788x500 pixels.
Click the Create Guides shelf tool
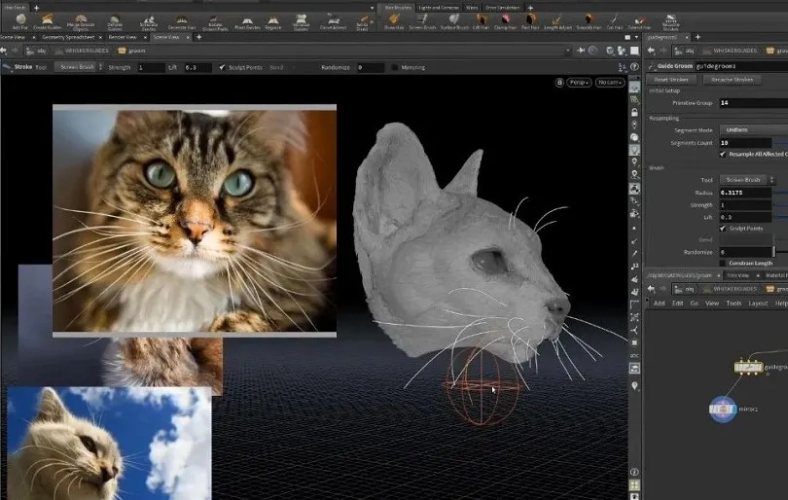coord(47,21)
